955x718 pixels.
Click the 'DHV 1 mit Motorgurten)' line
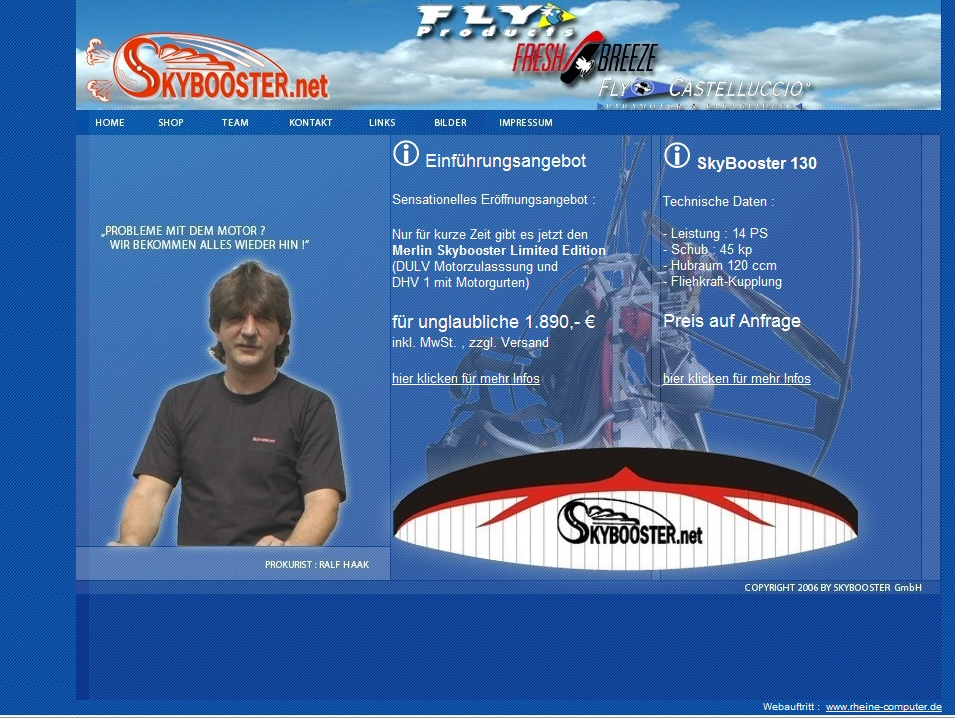(460, 283)
